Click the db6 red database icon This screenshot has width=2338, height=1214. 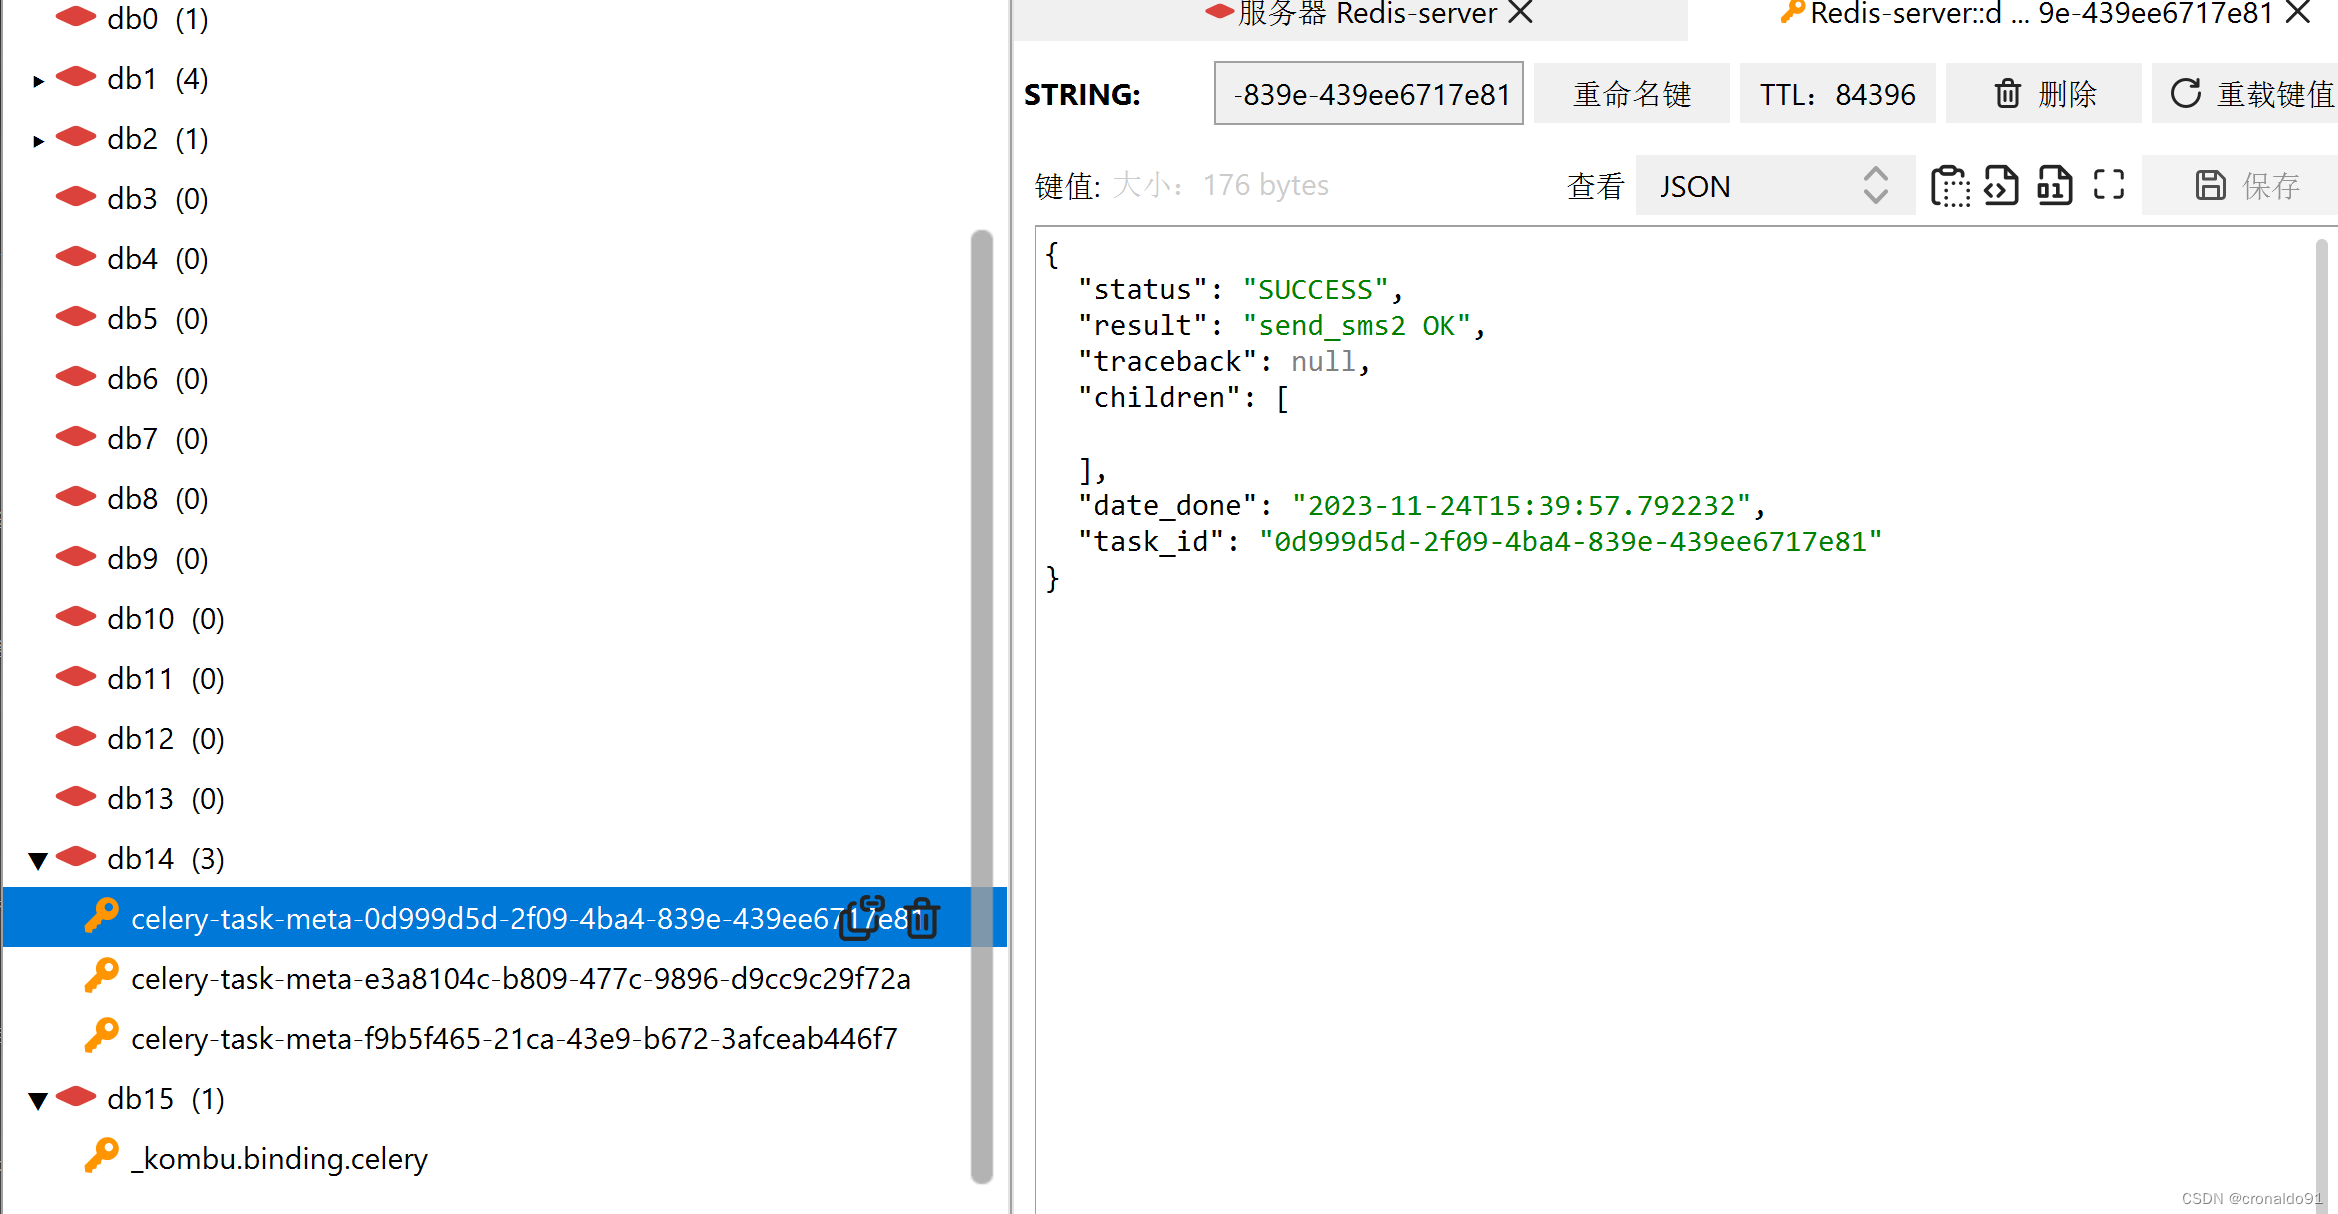click(76, 377)
